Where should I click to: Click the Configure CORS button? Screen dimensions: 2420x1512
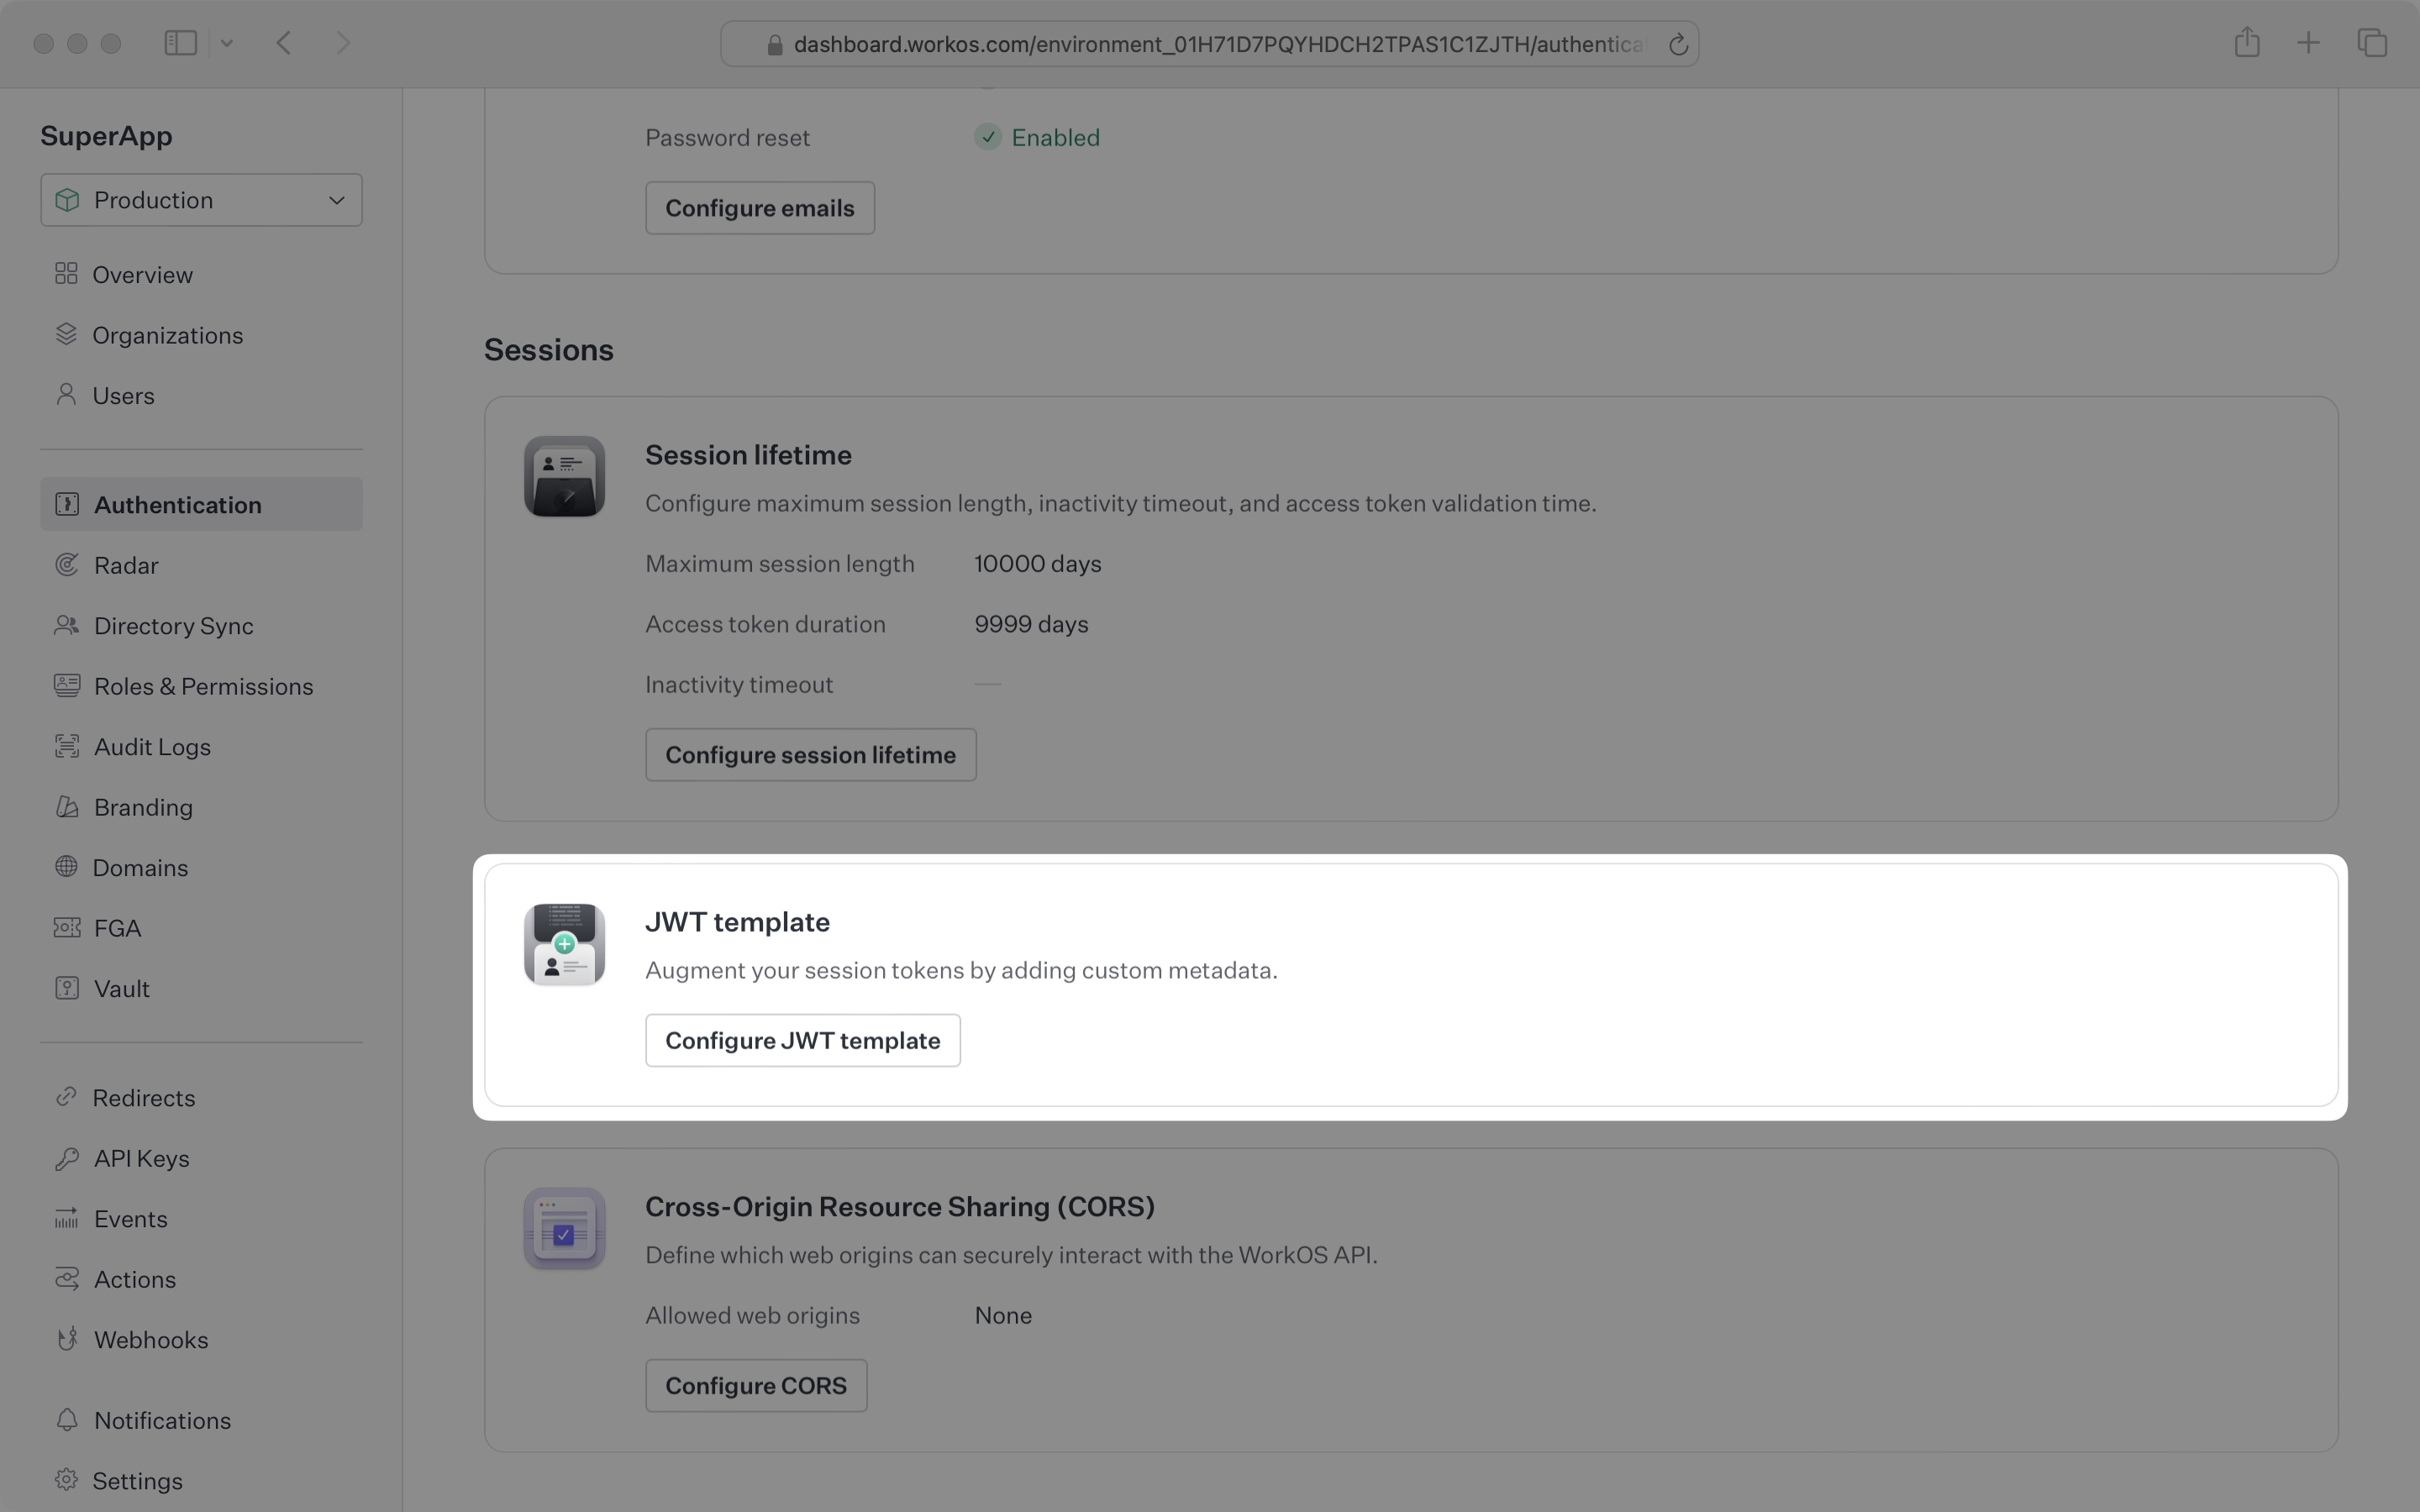(x=755, y=1385)
